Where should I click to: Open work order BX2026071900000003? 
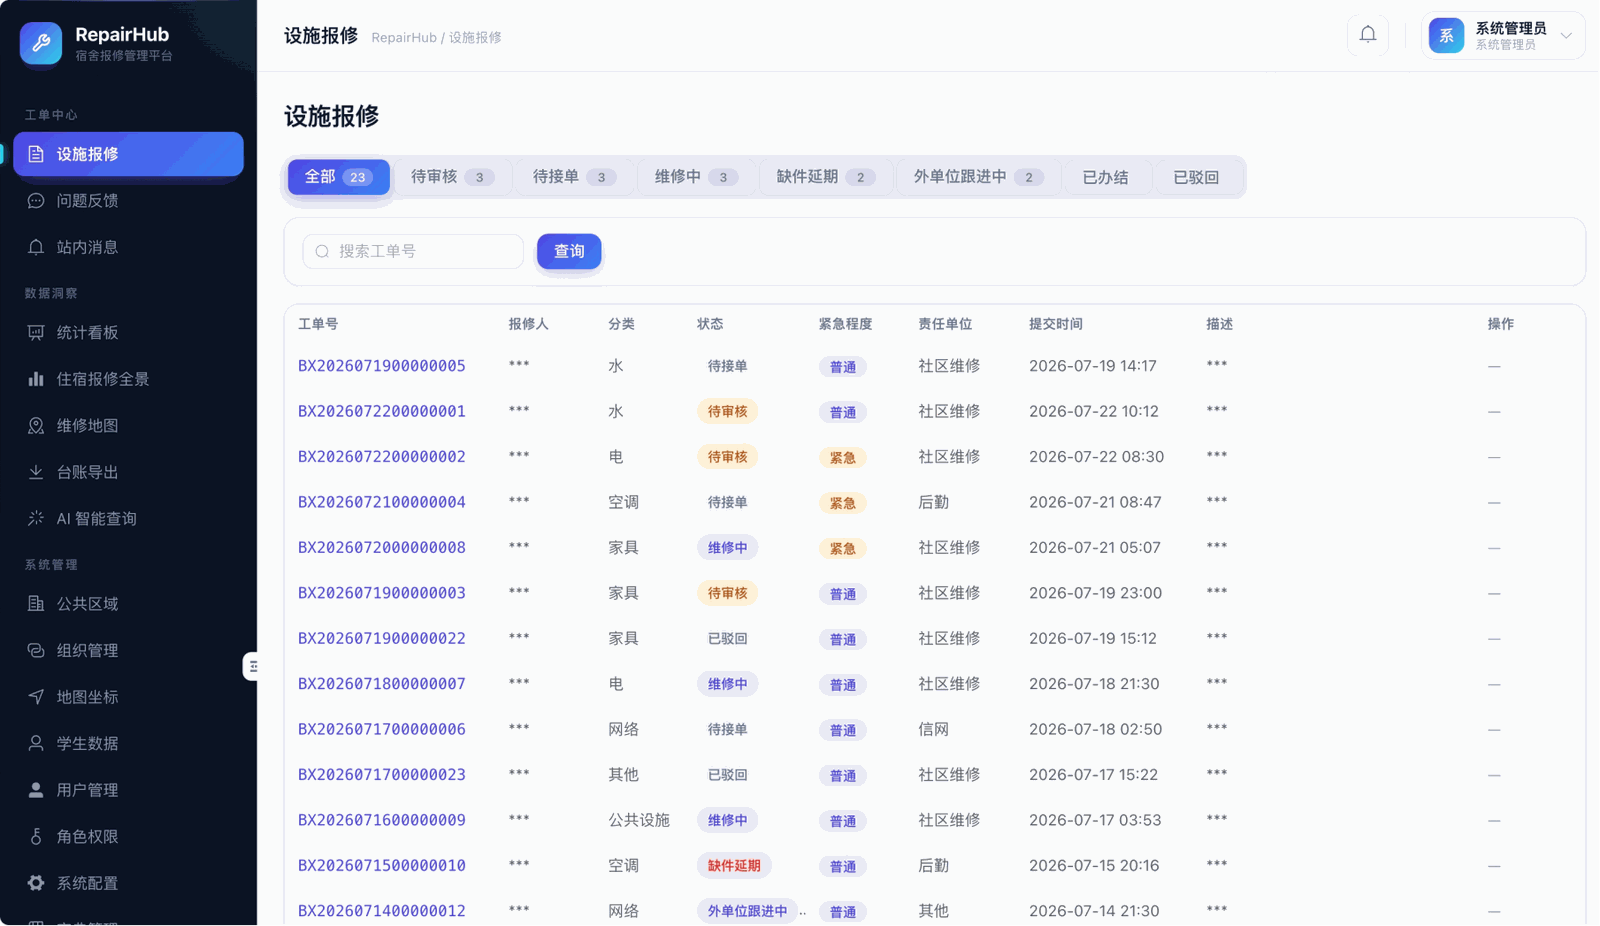pyautogui.click(x=382, y=593)
